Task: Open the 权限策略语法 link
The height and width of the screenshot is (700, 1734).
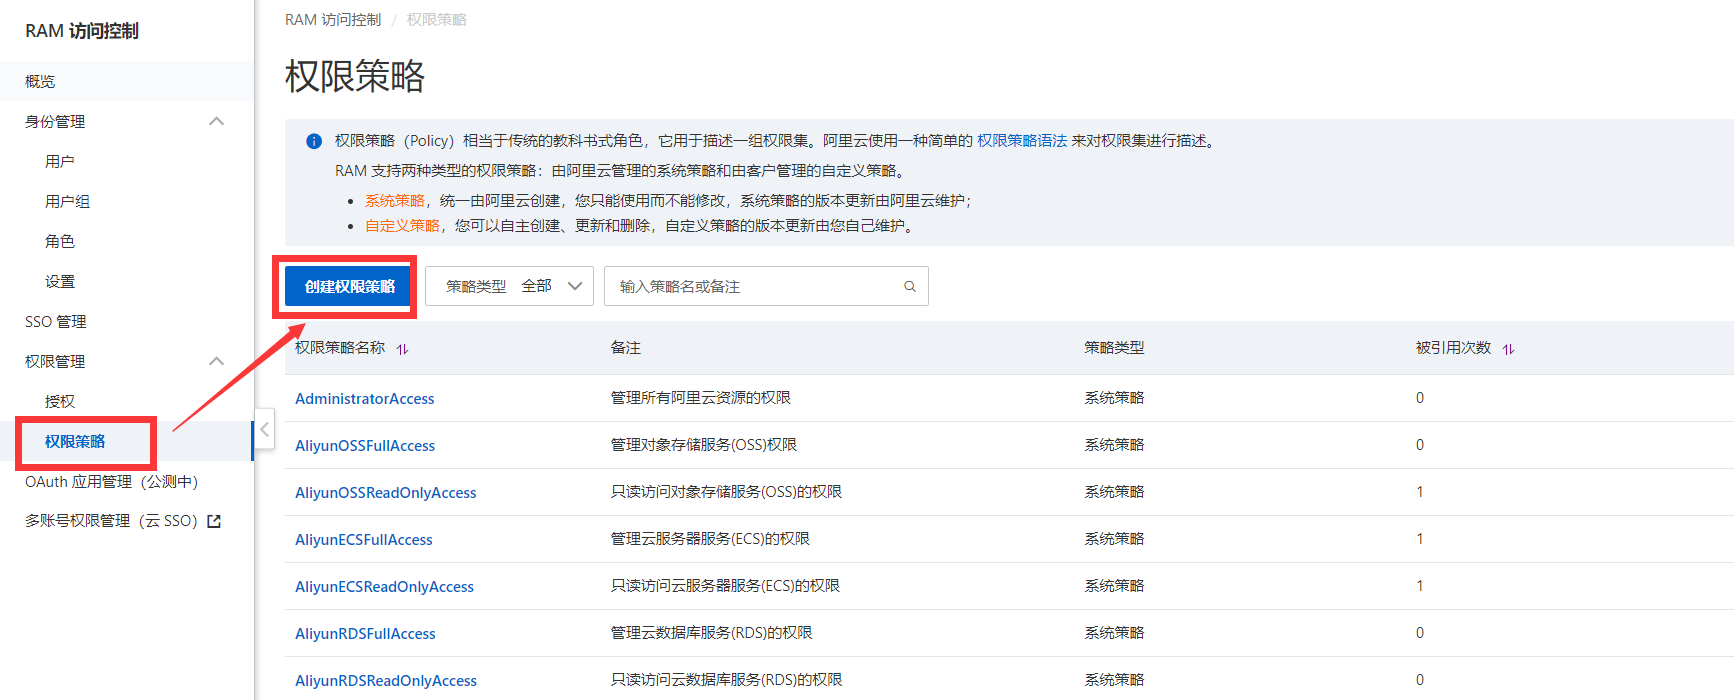Action: (1022, 141)
